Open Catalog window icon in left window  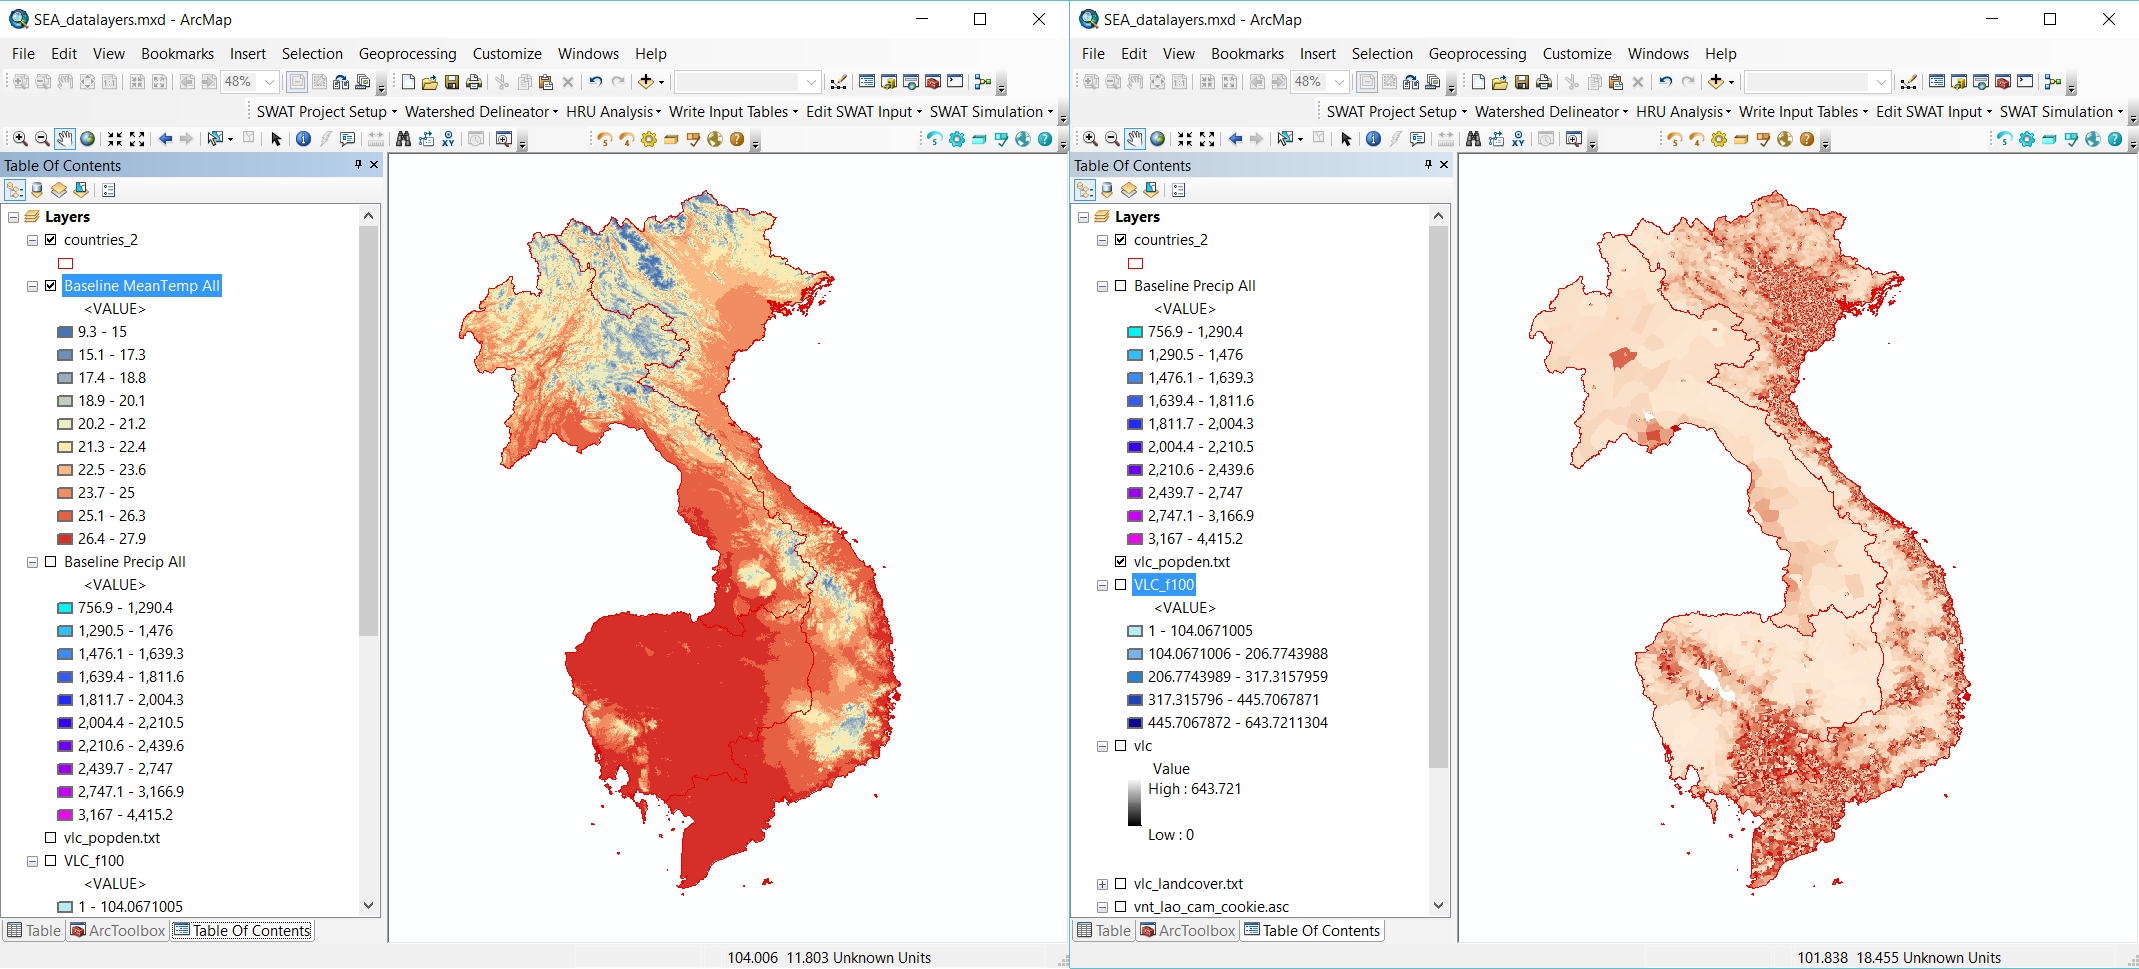889,82
